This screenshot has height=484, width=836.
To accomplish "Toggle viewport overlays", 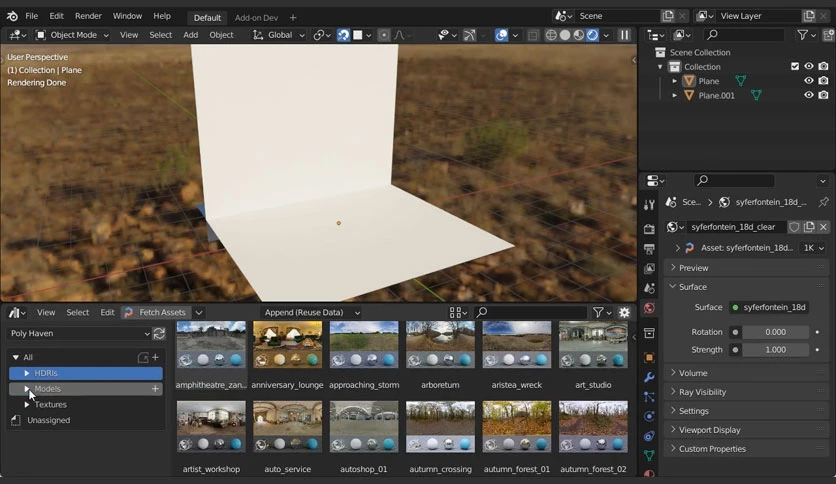I will pyautogui.click(x=501, y=35).
